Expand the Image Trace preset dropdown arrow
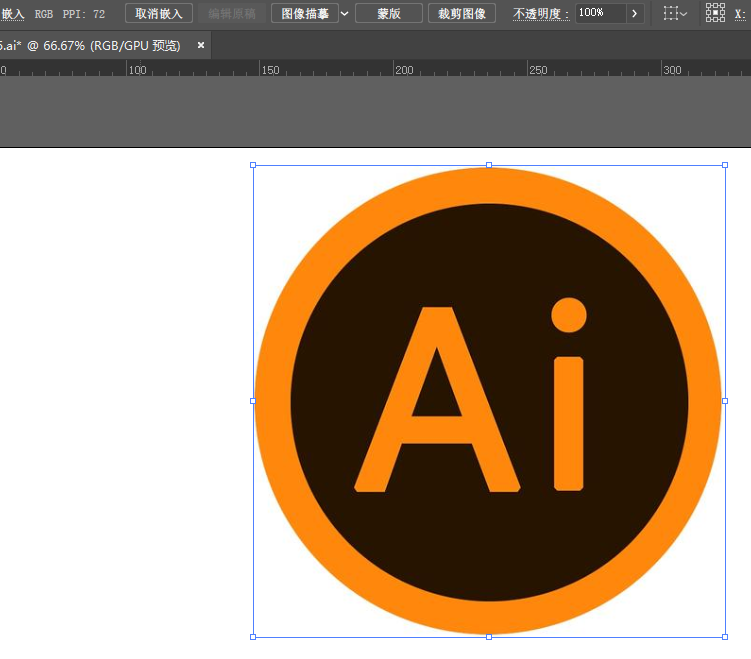This screenshot has height=659, width=751. (344, 13)
